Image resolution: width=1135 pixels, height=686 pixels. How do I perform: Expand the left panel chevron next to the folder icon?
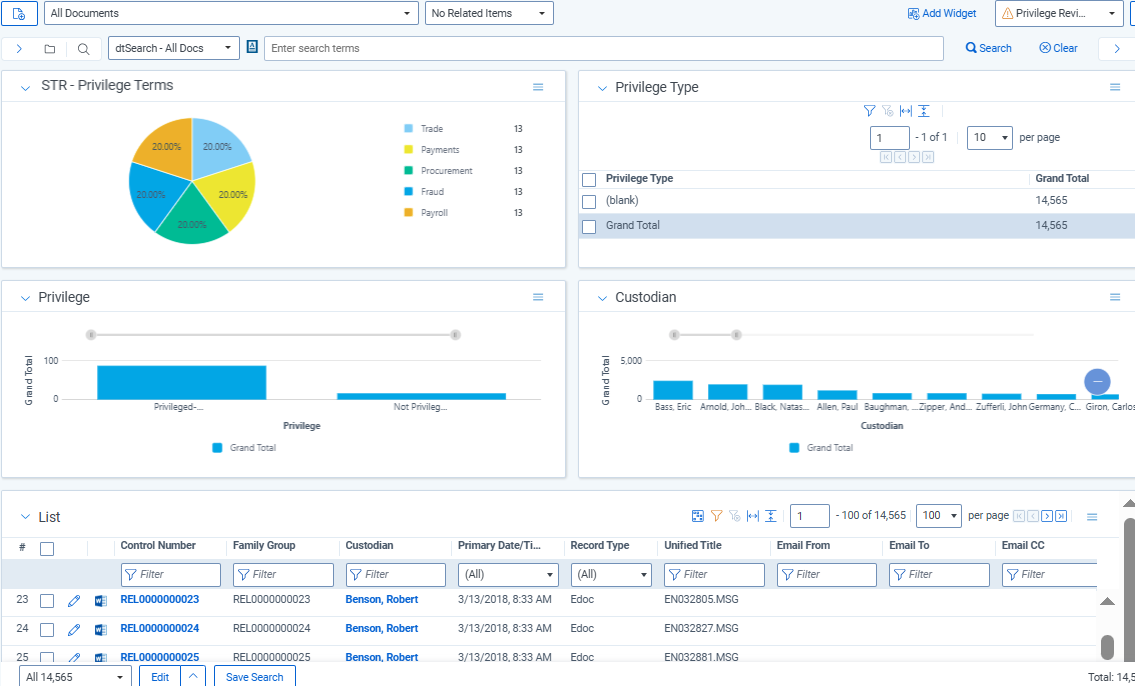(20, 48)
